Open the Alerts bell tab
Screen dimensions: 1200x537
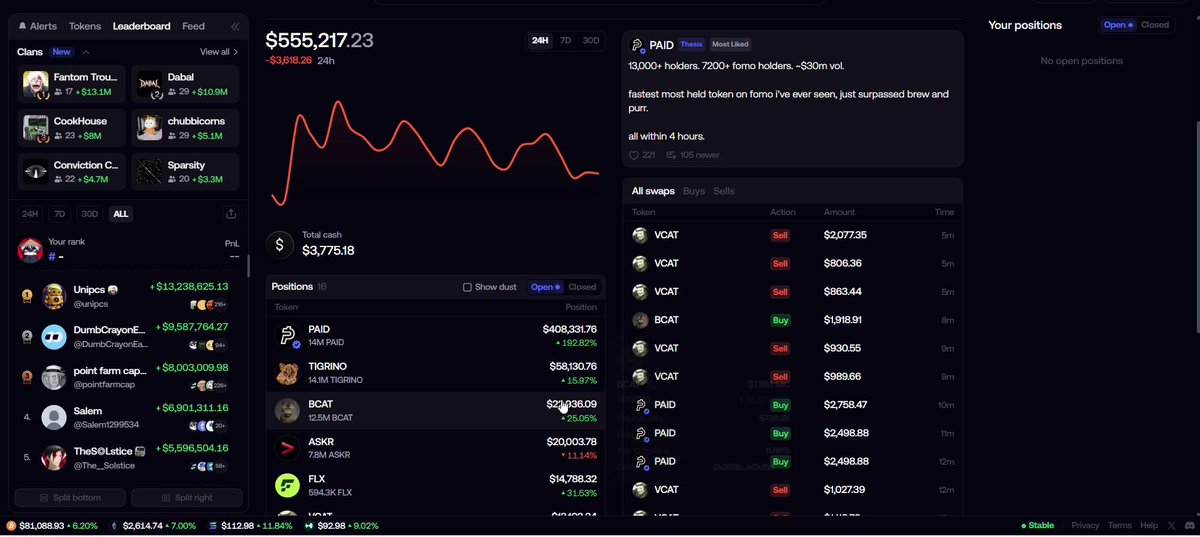pyautogui.click(x=37, y=26)
